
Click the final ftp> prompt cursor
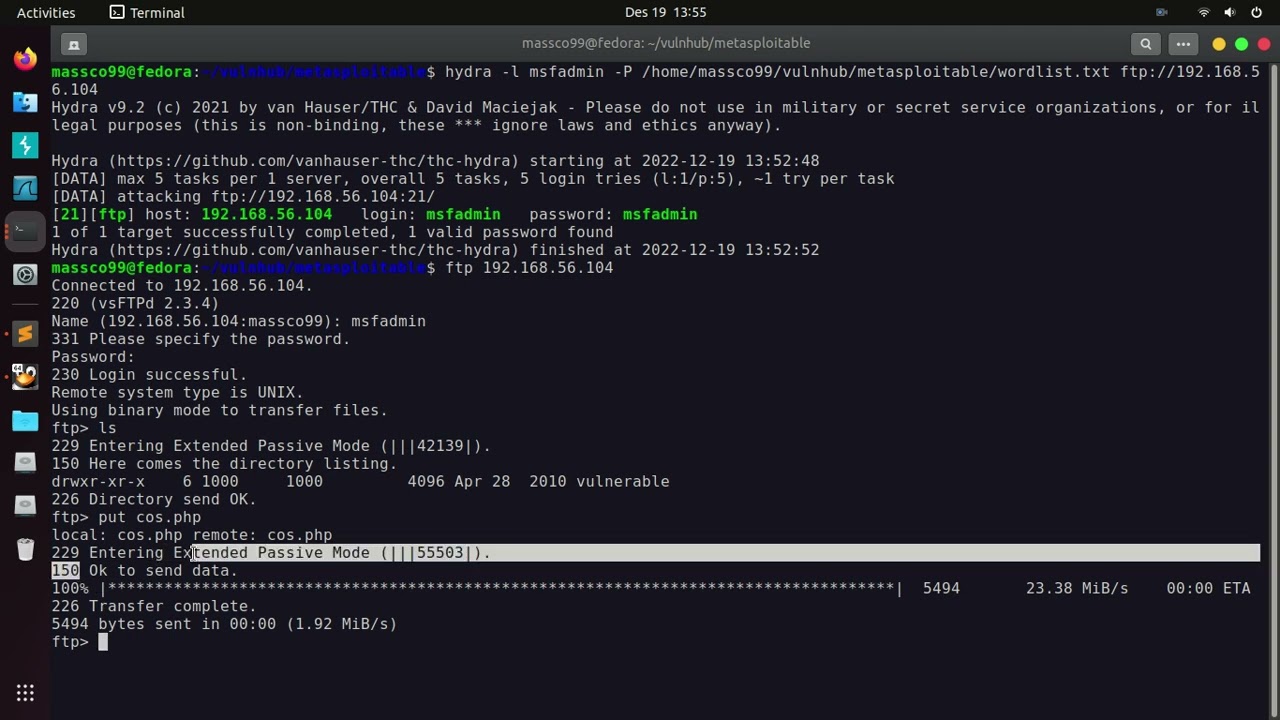[x=103, y=642]
